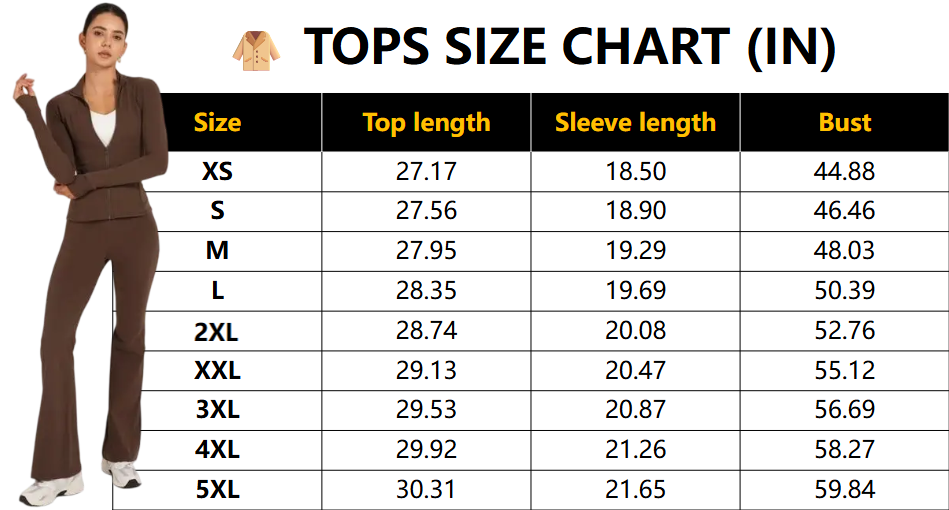Click the jacket icon beside the title
The height and width of the screenshot is (510, 949).
(x=256, y=48)
